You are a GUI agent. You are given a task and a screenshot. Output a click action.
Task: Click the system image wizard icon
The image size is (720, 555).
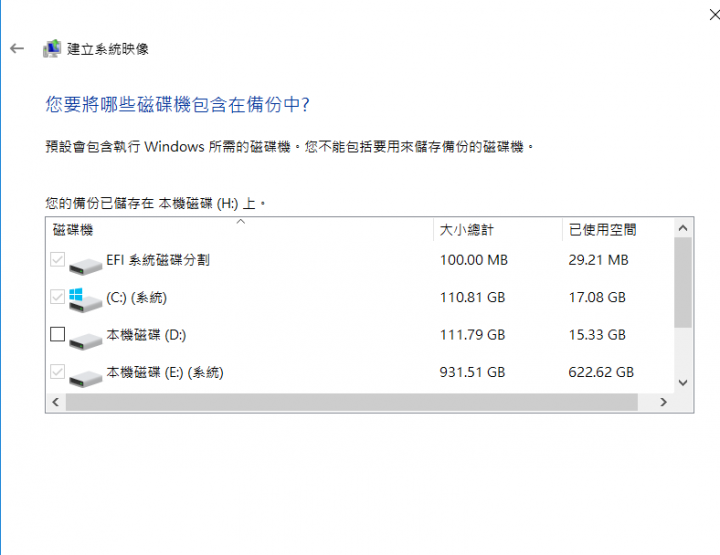pyautogui.click(x=52, y=48)
